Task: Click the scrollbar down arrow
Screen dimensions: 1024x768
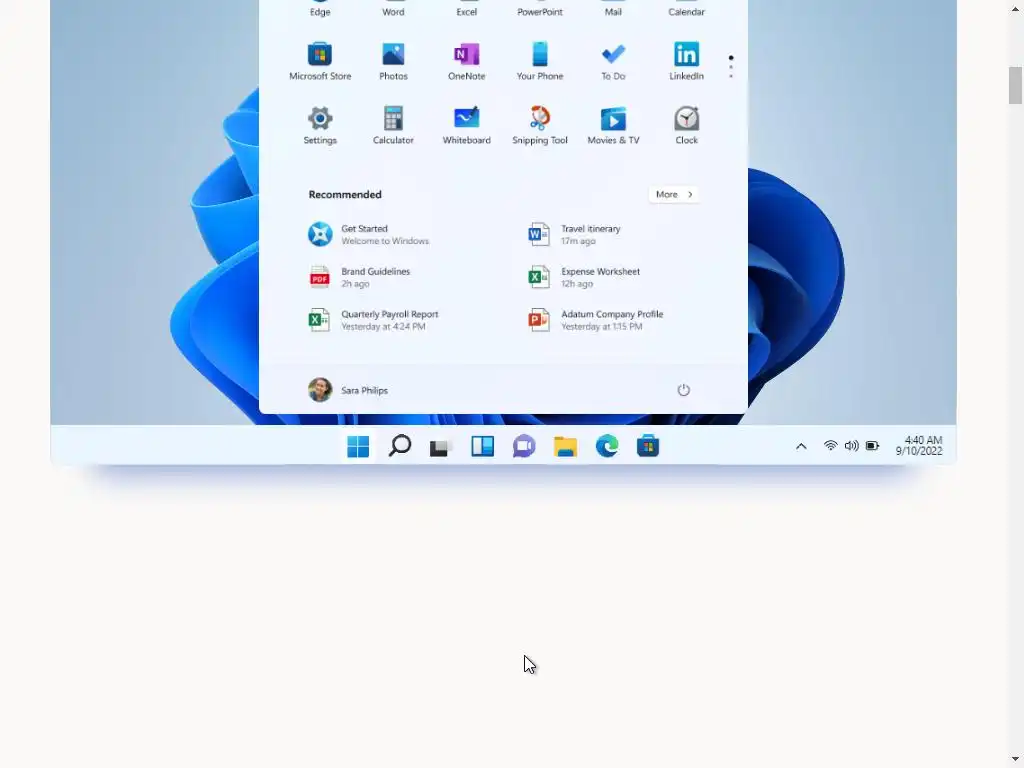Action: (1015, 759)
